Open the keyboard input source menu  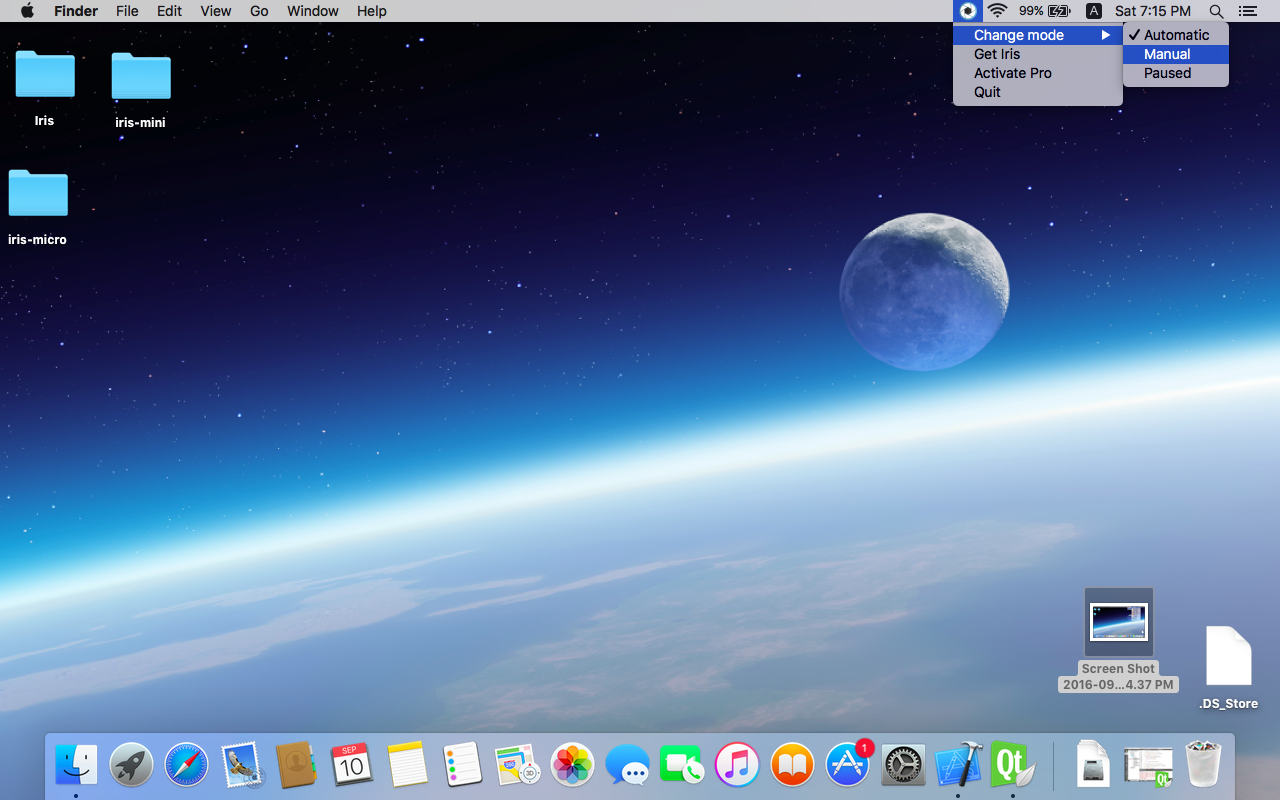tap(1094, 11)
